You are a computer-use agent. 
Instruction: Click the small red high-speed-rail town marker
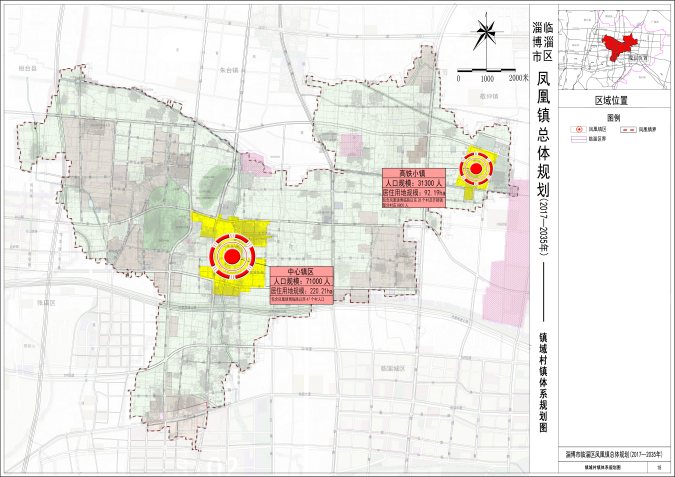pyautogui.click(x=477, y=169)
